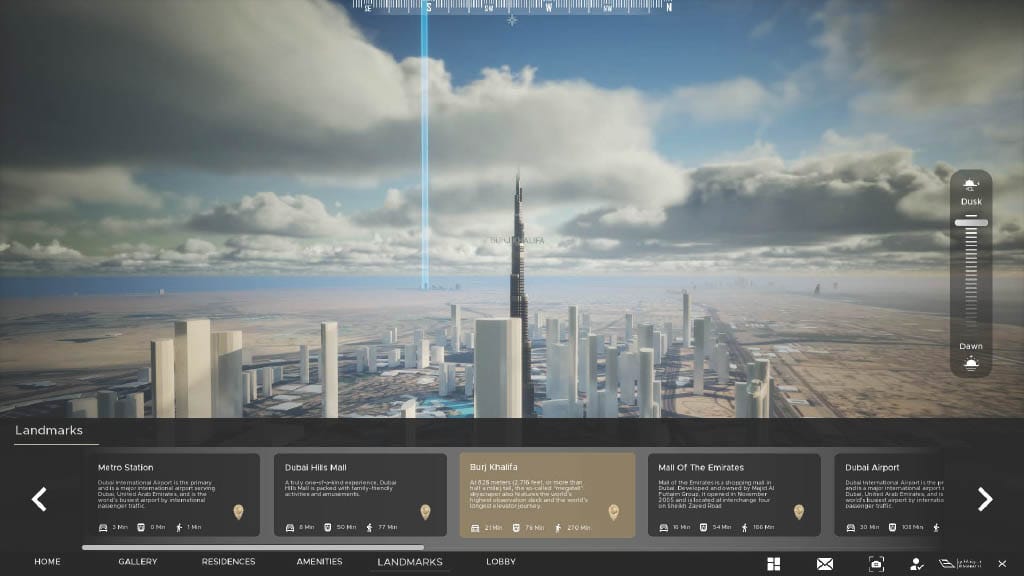Screen dimensions: 1024x576
Task: Click the Dusk-Dawn time of day slider handle
Action: click(970, 222)
